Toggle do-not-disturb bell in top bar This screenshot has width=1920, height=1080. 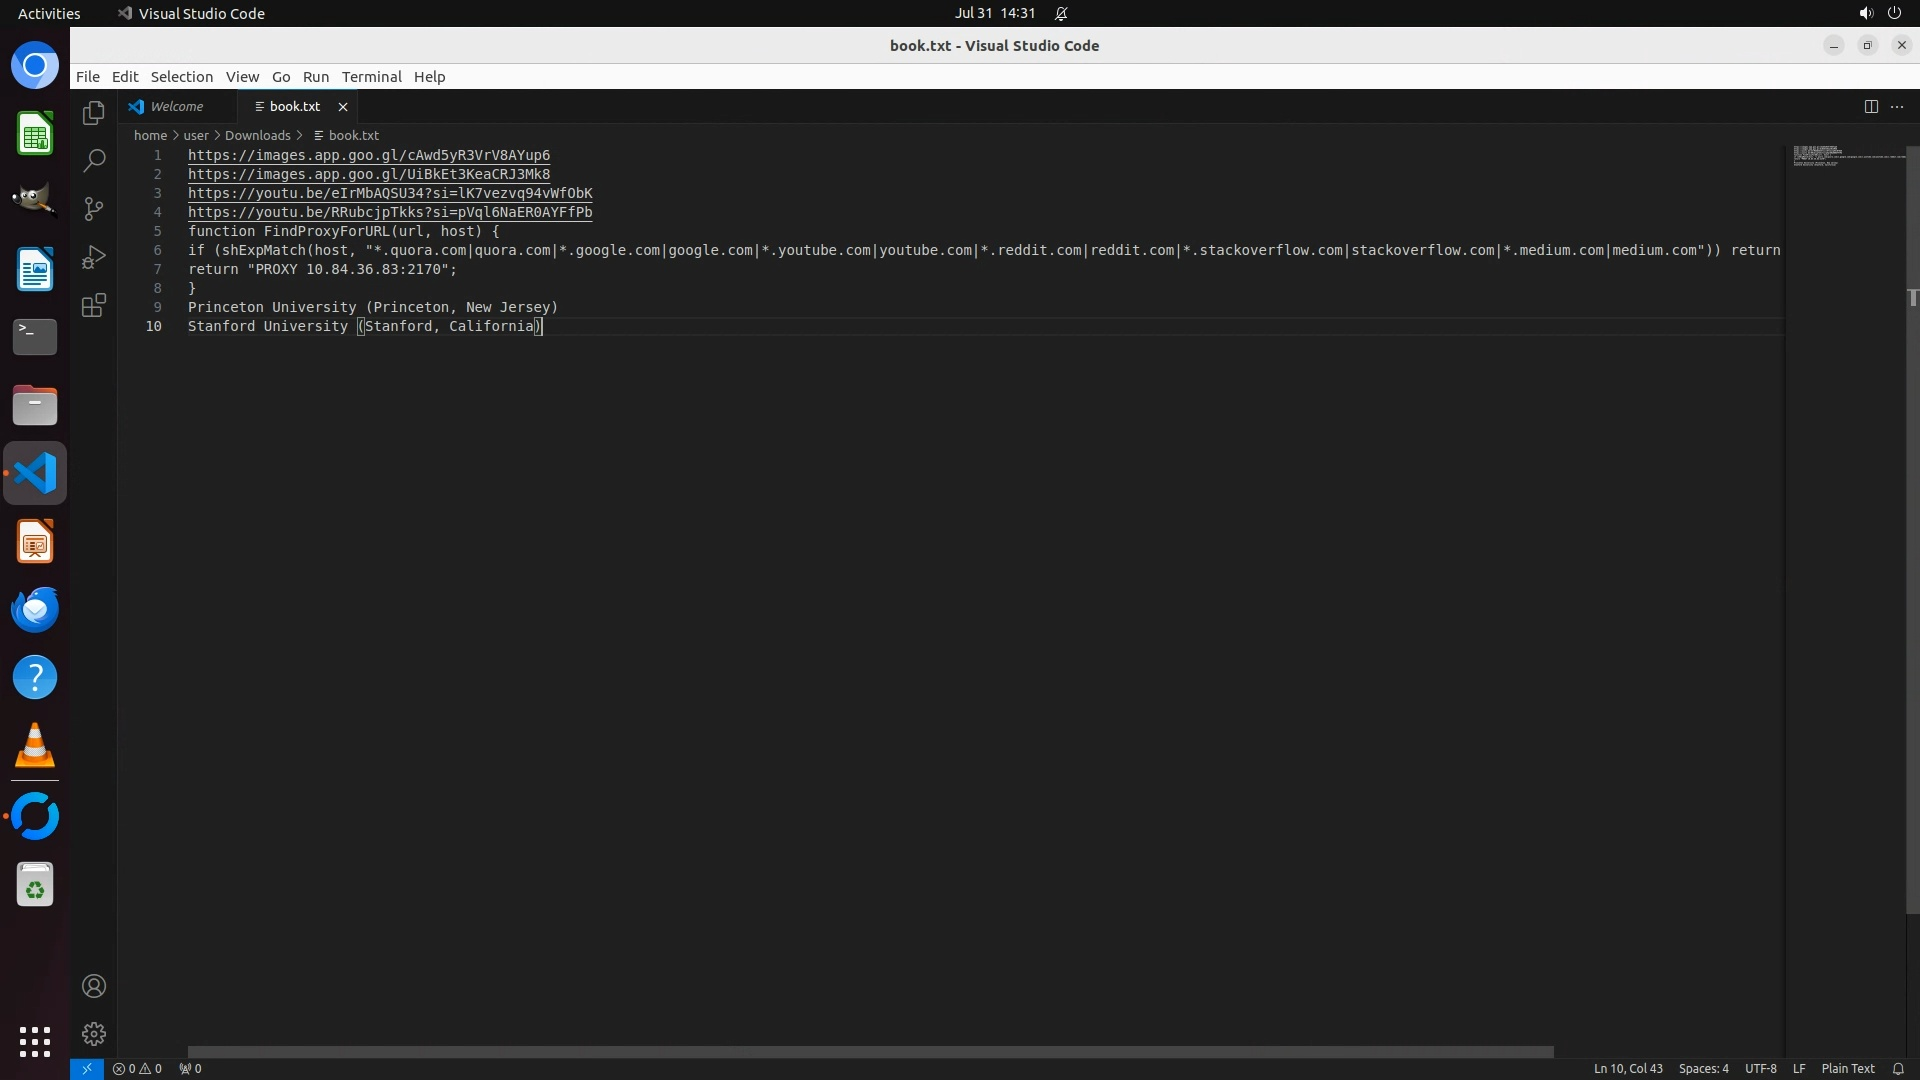1061,14
